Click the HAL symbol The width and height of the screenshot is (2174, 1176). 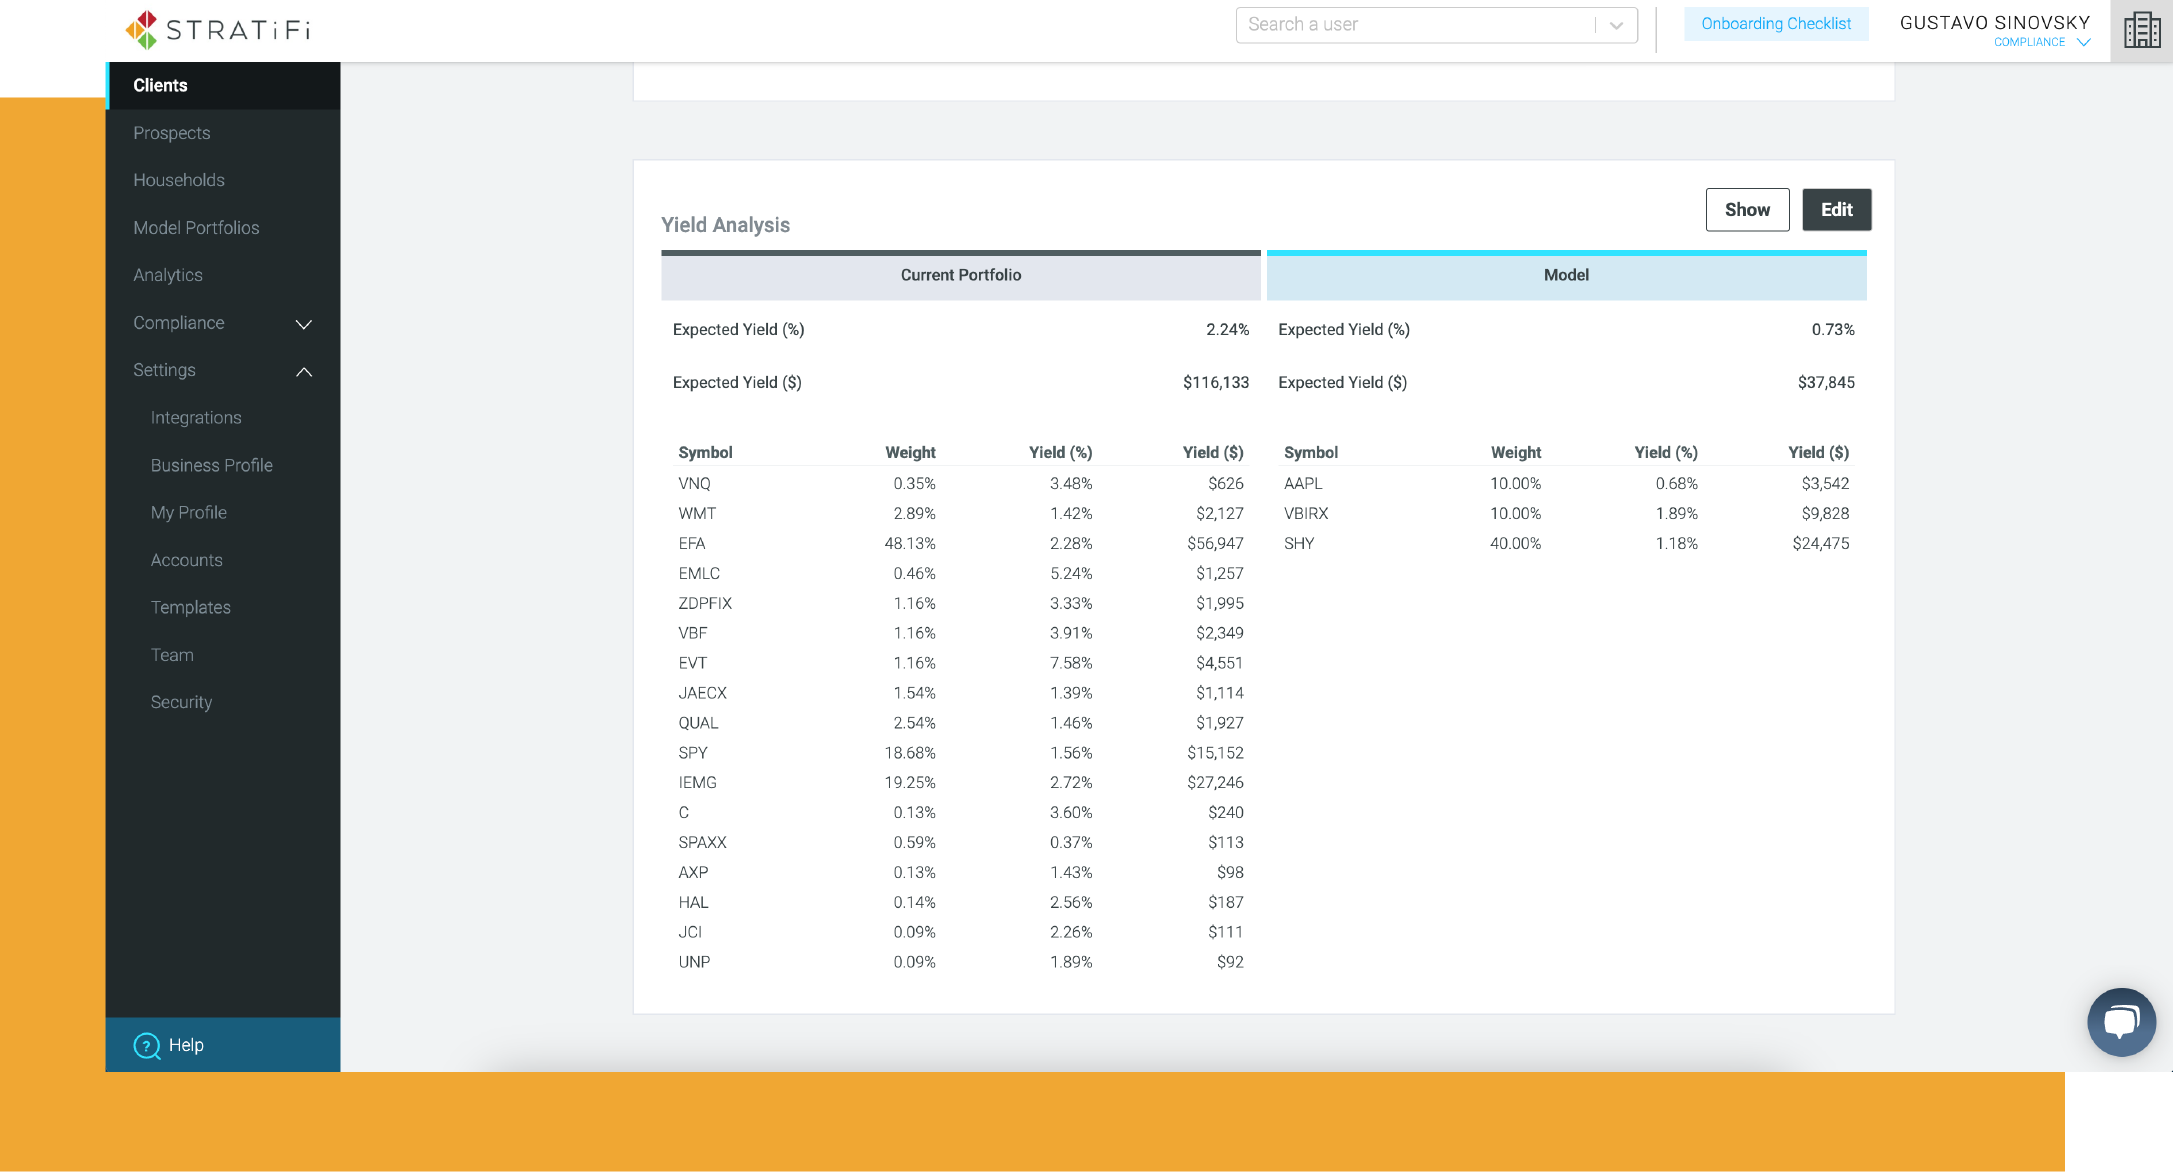(x=693, y=903)
